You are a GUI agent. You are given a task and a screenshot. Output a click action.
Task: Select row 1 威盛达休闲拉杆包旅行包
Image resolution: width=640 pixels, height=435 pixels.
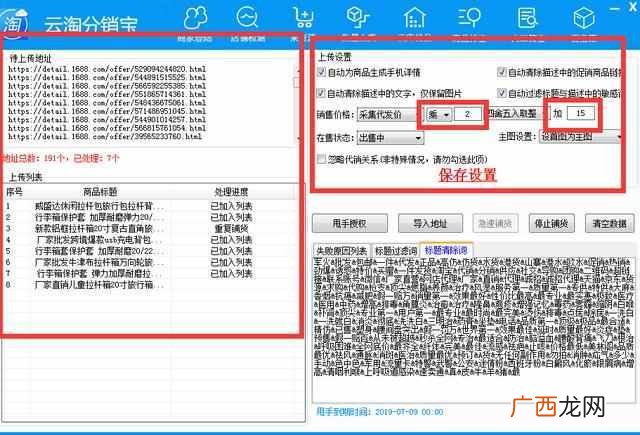149,206
